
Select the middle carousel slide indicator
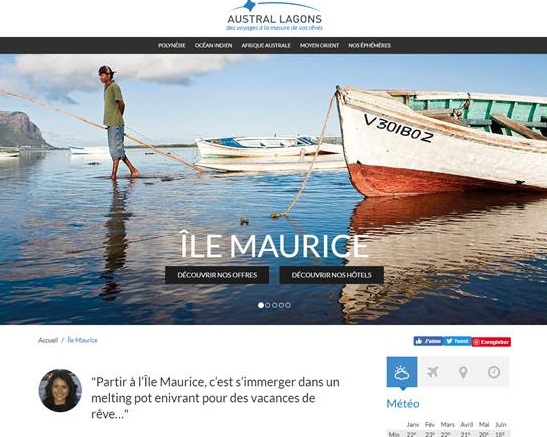point(275,305)
